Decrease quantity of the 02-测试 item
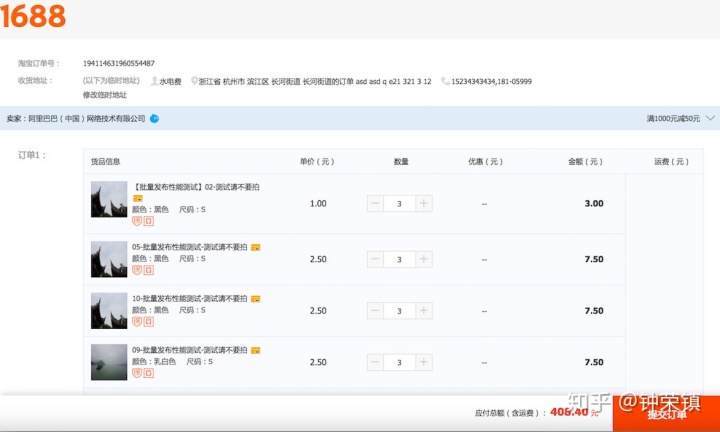This screenshot has width=720, height=432. point(375,203)
